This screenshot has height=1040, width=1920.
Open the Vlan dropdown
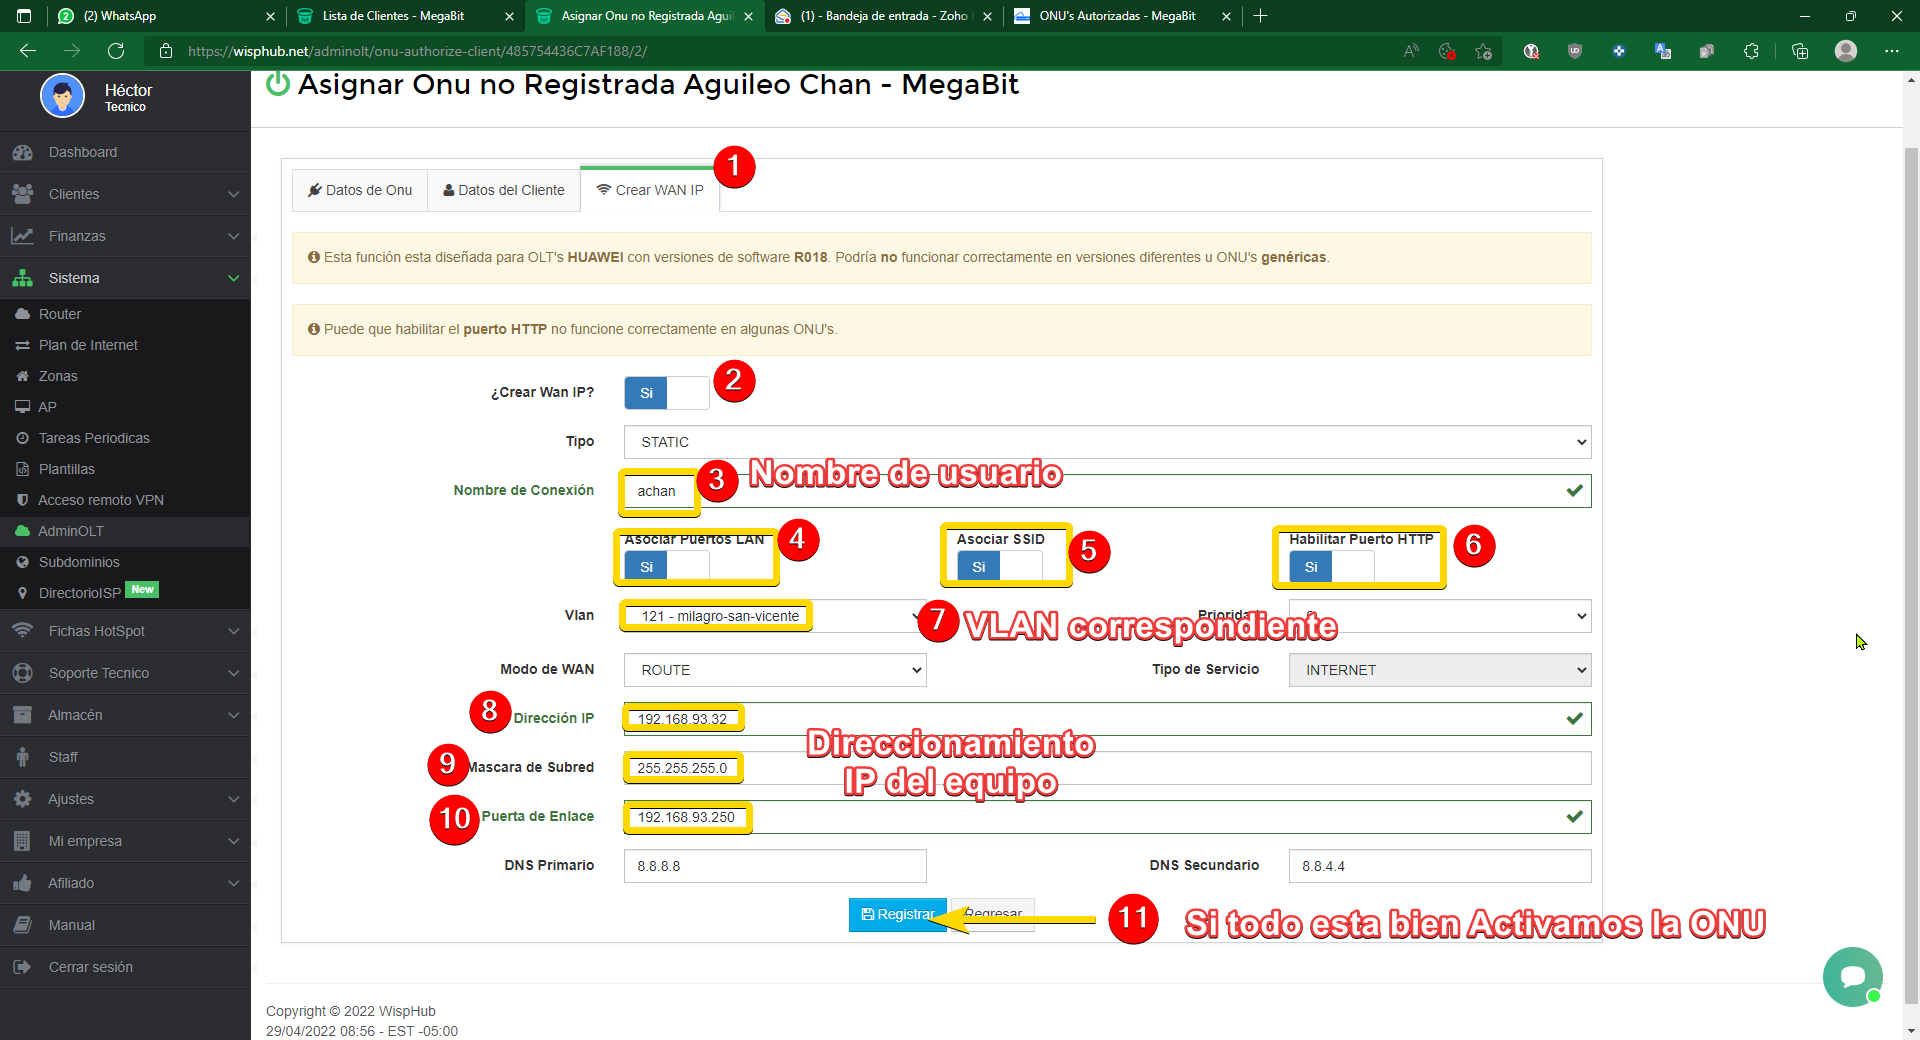(x=775, y=616)
